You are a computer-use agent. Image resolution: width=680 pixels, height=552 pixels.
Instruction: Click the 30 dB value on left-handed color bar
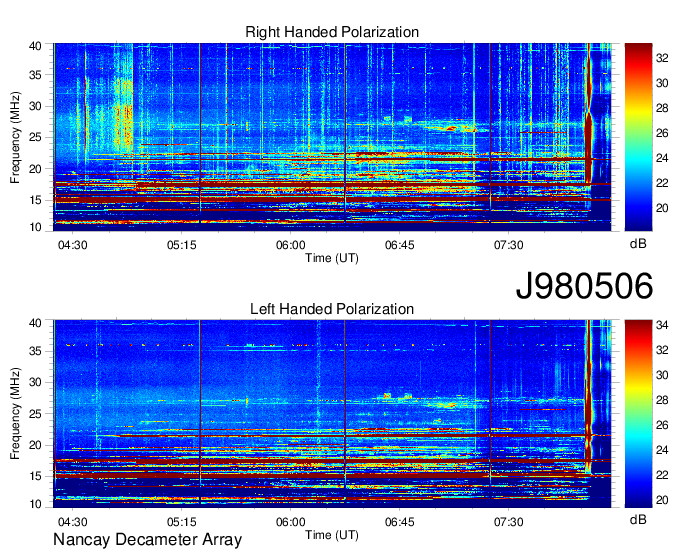(662, 375)
